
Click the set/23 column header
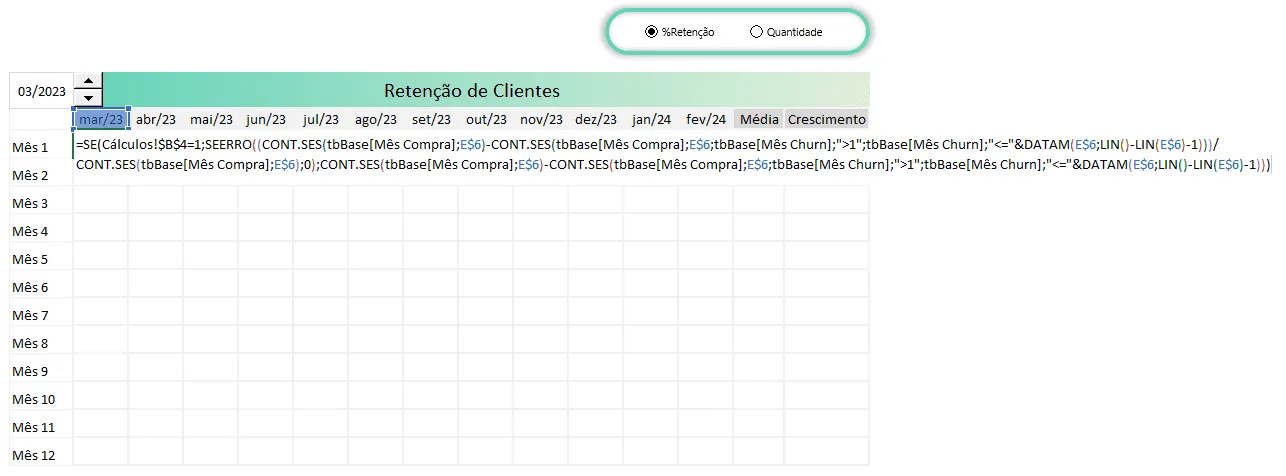tap(431, 119)
